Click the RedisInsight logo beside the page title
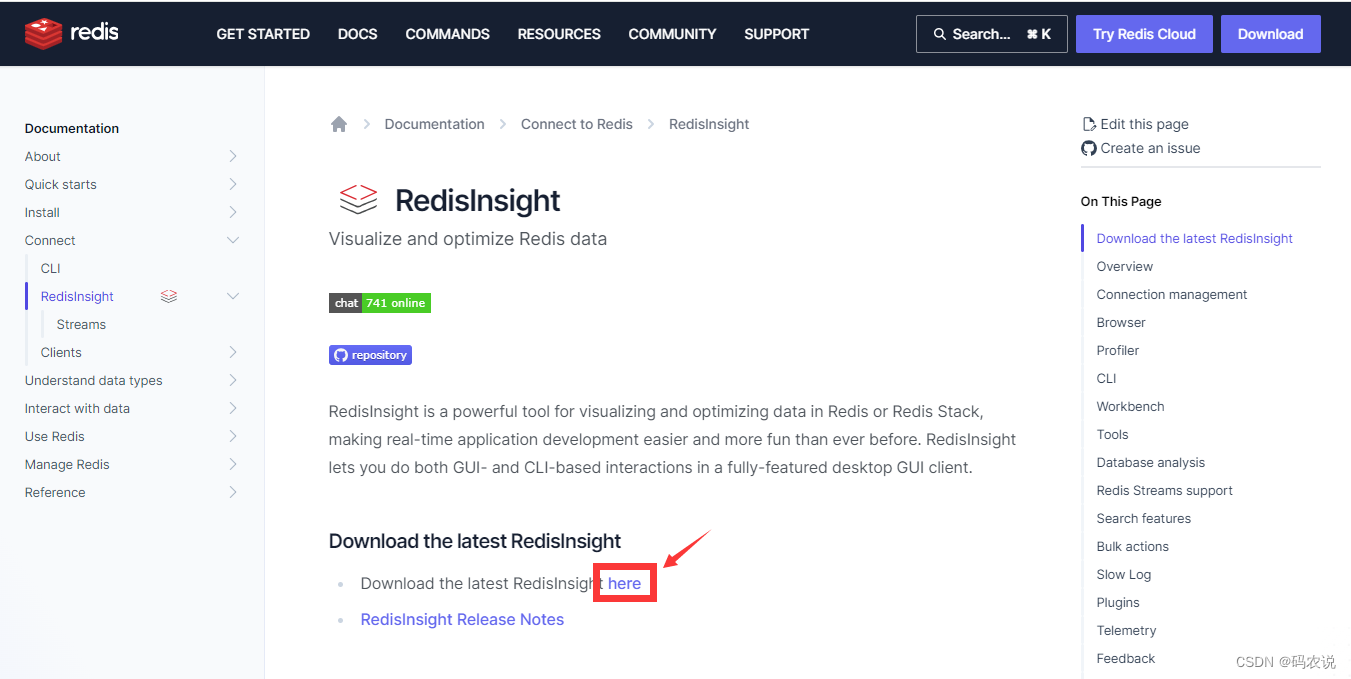 (x=358, y=200)
